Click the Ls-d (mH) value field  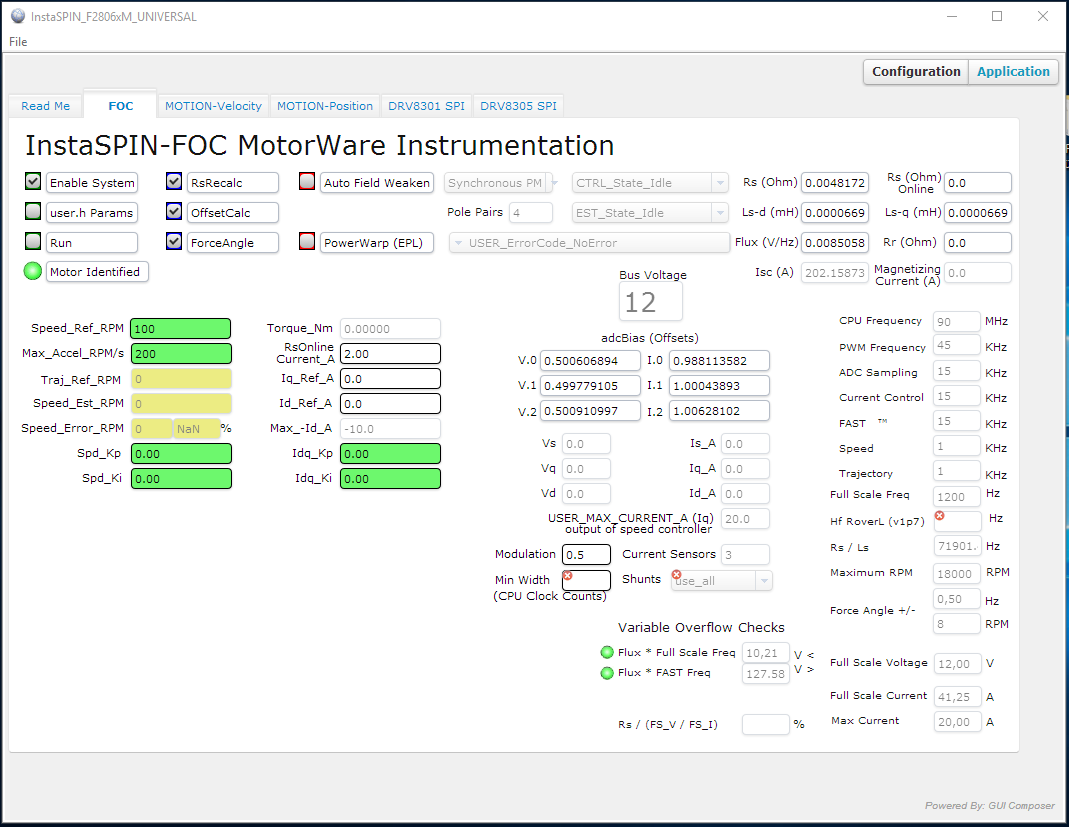[834, 213]
